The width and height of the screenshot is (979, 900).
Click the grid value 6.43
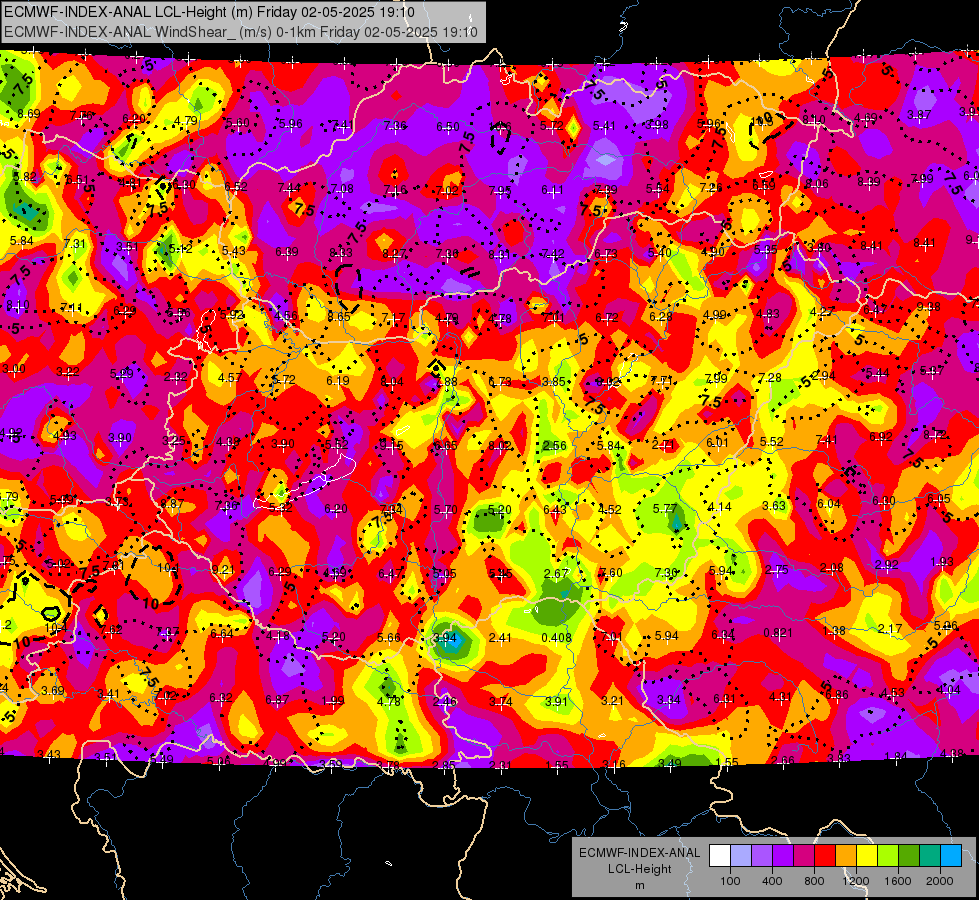(x=555, y=510)
